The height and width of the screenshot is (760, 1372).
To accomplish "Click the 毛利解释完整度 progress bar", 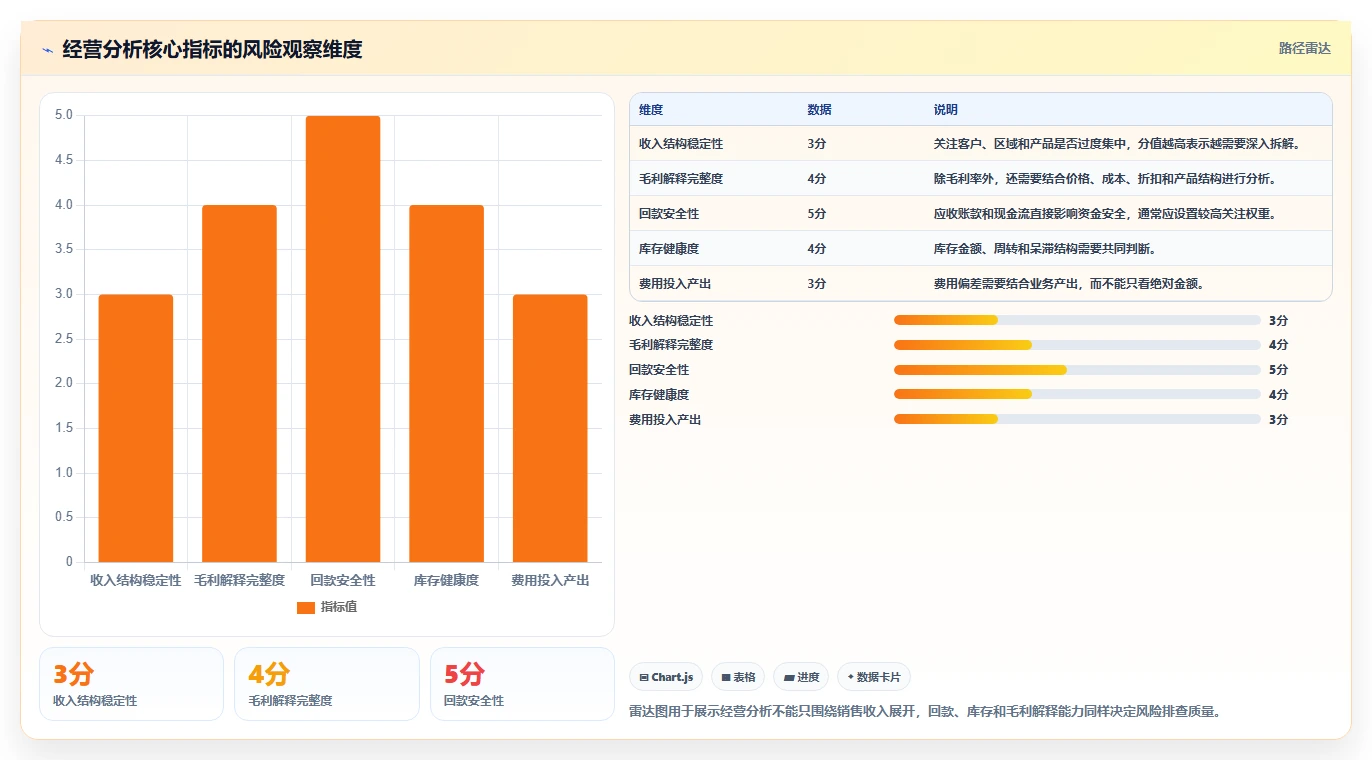I will 1077,345.
